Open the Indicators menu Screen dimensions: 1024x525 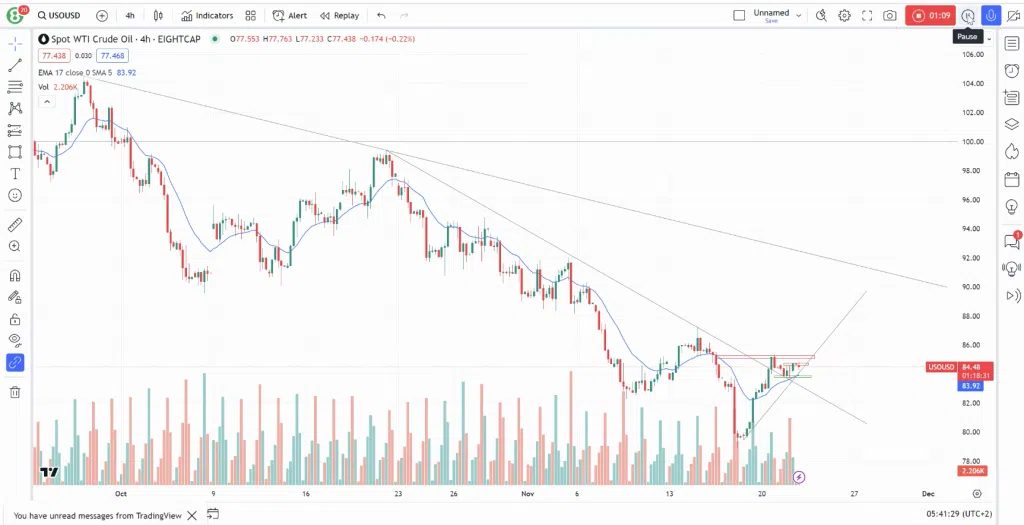tap(207, 16)
